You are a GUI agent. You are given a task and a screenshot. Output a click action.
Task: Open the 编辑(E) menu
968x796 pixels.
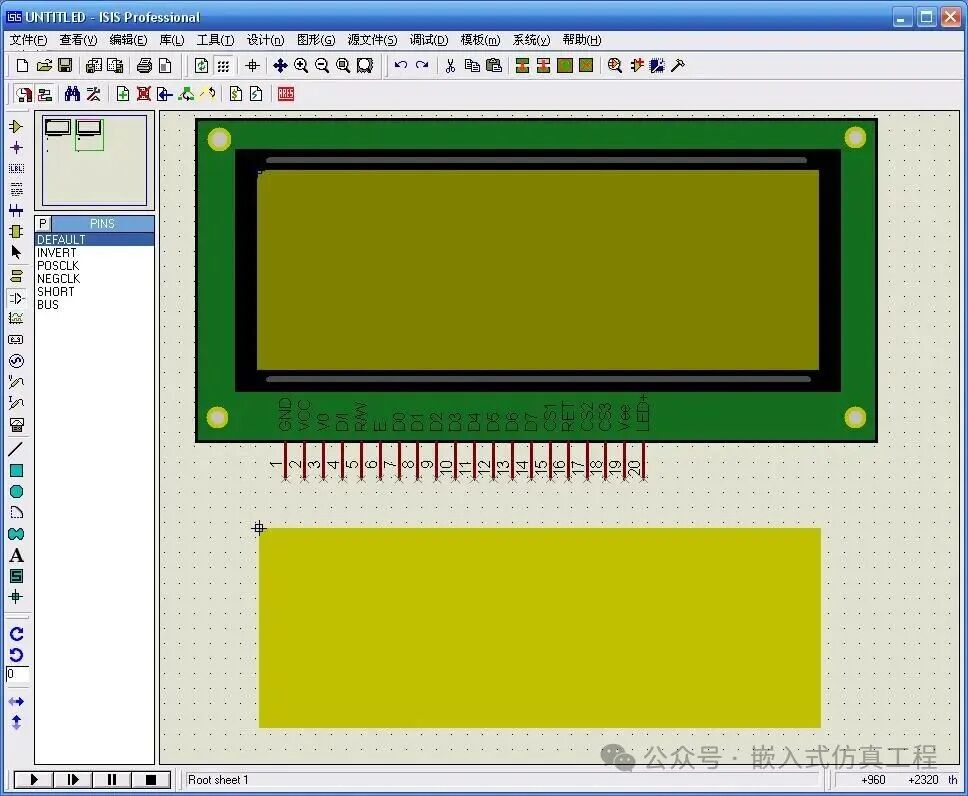(128, 40)
